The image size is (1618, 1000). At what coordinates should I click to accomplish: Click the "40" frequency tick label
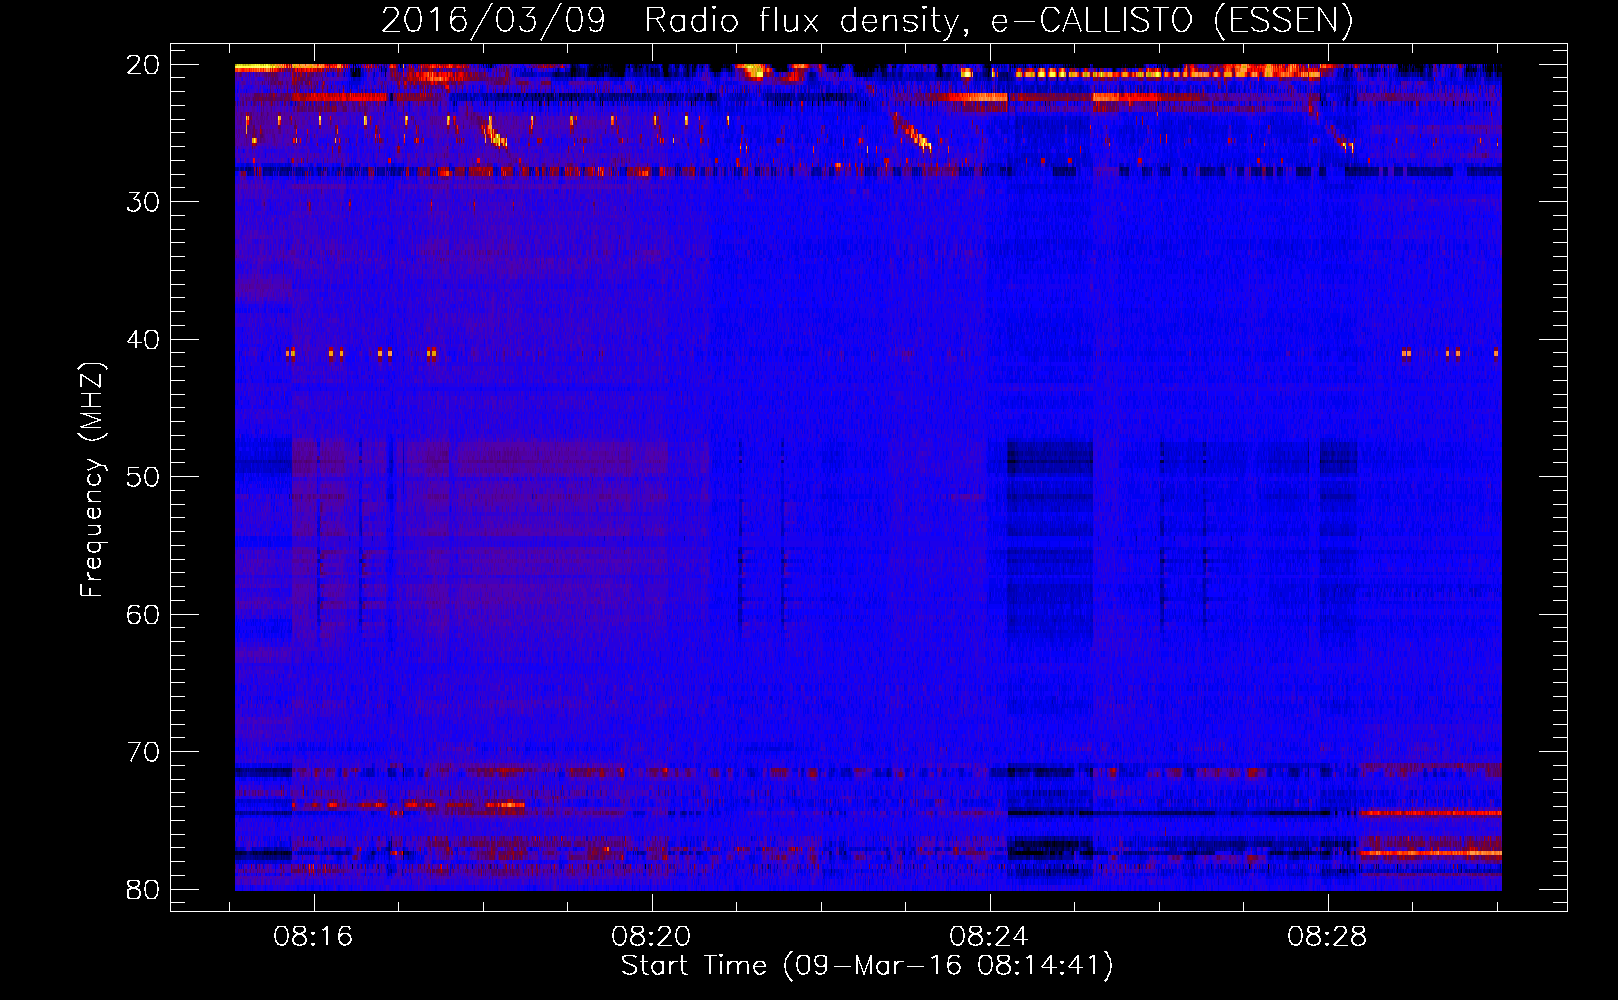[144, 340]
